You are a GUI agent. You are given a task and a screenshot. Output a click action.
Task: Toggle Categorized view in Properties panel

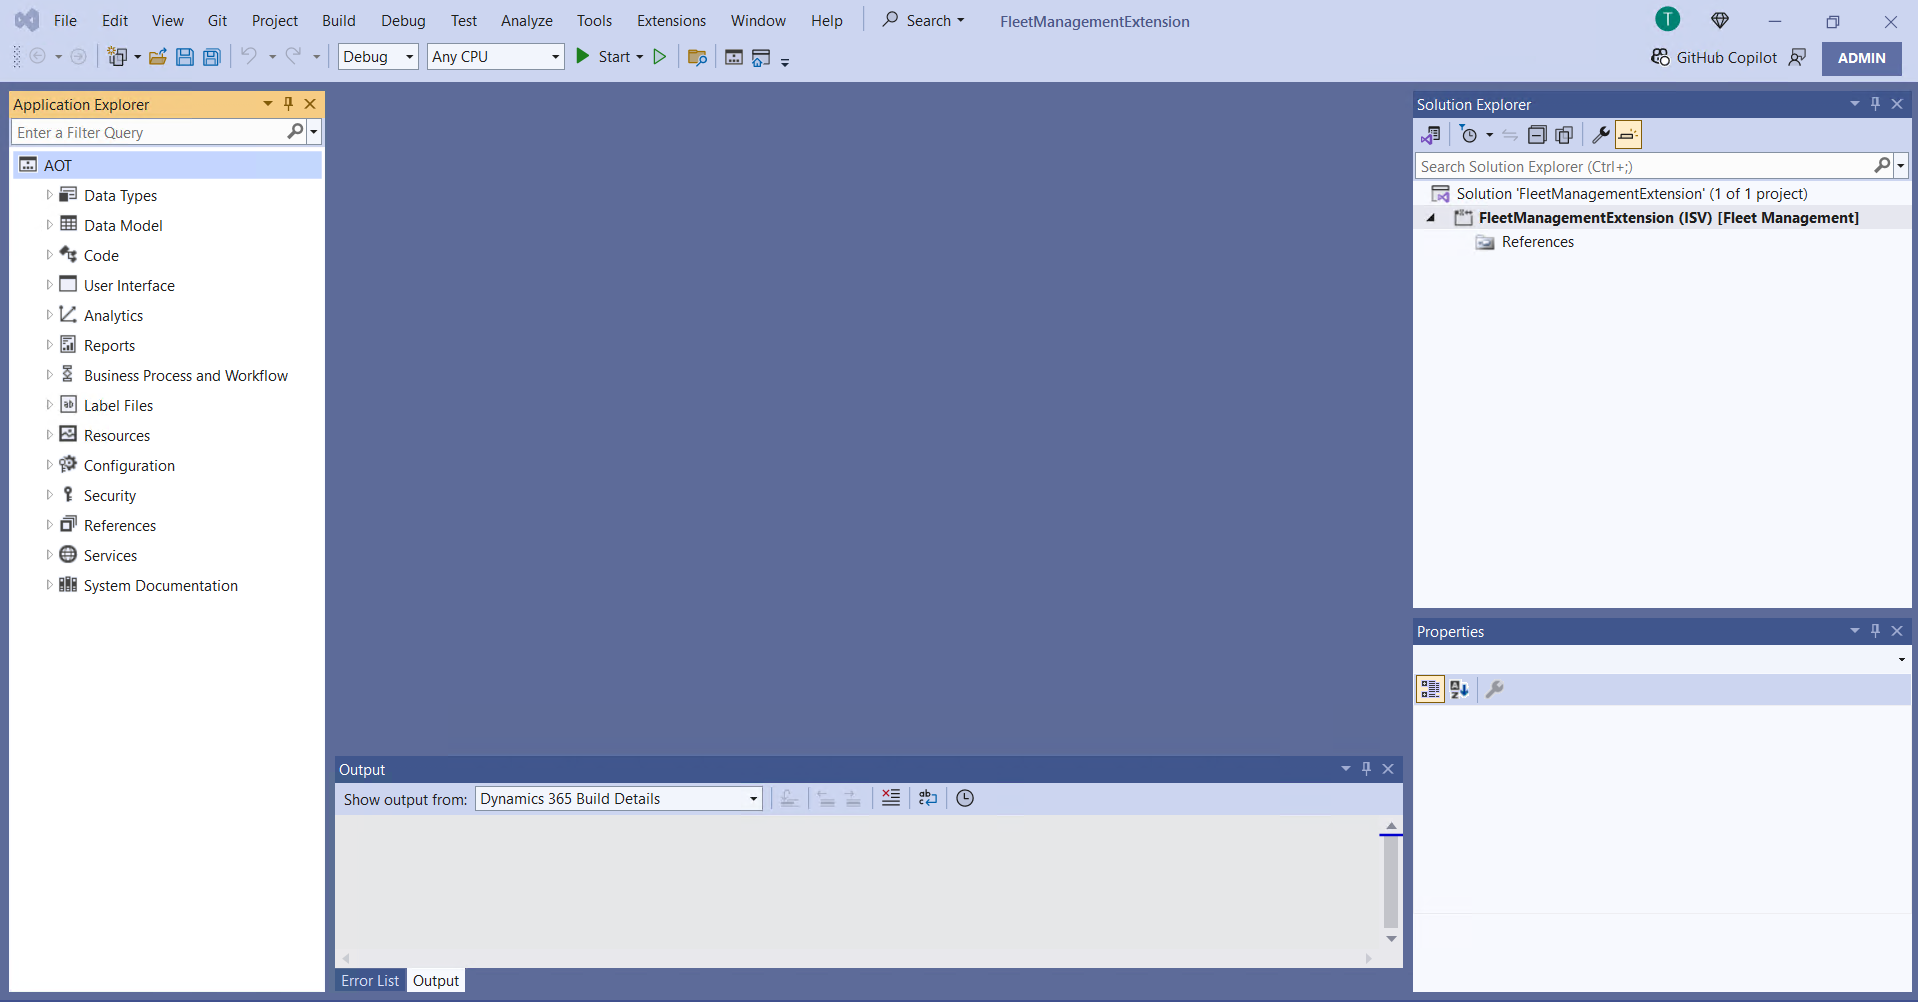(x=1430, y=689)
